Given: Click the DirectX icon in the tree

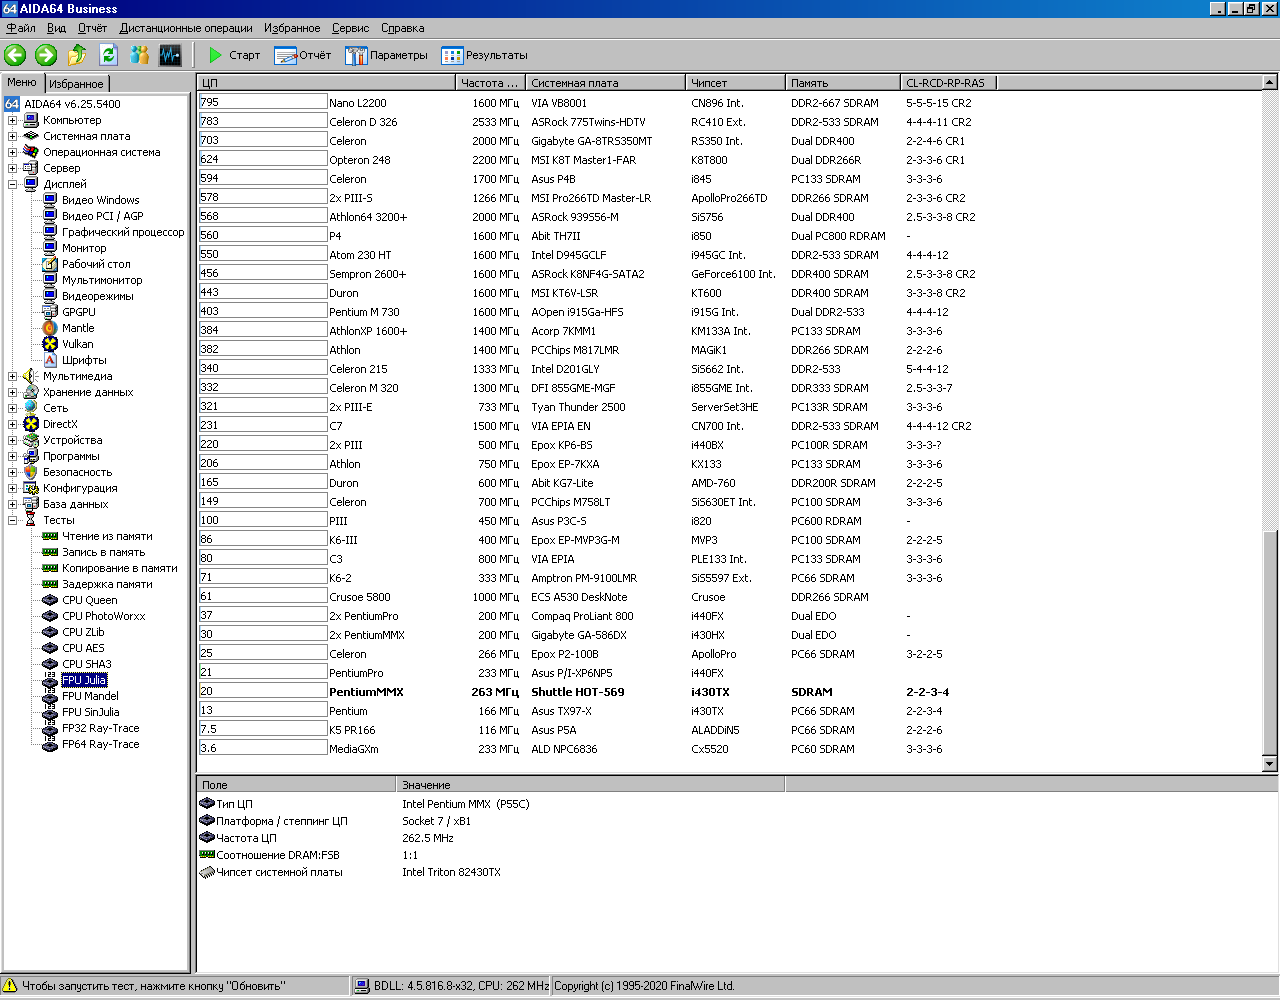Looking at the screenshot, I should (31, 424).
